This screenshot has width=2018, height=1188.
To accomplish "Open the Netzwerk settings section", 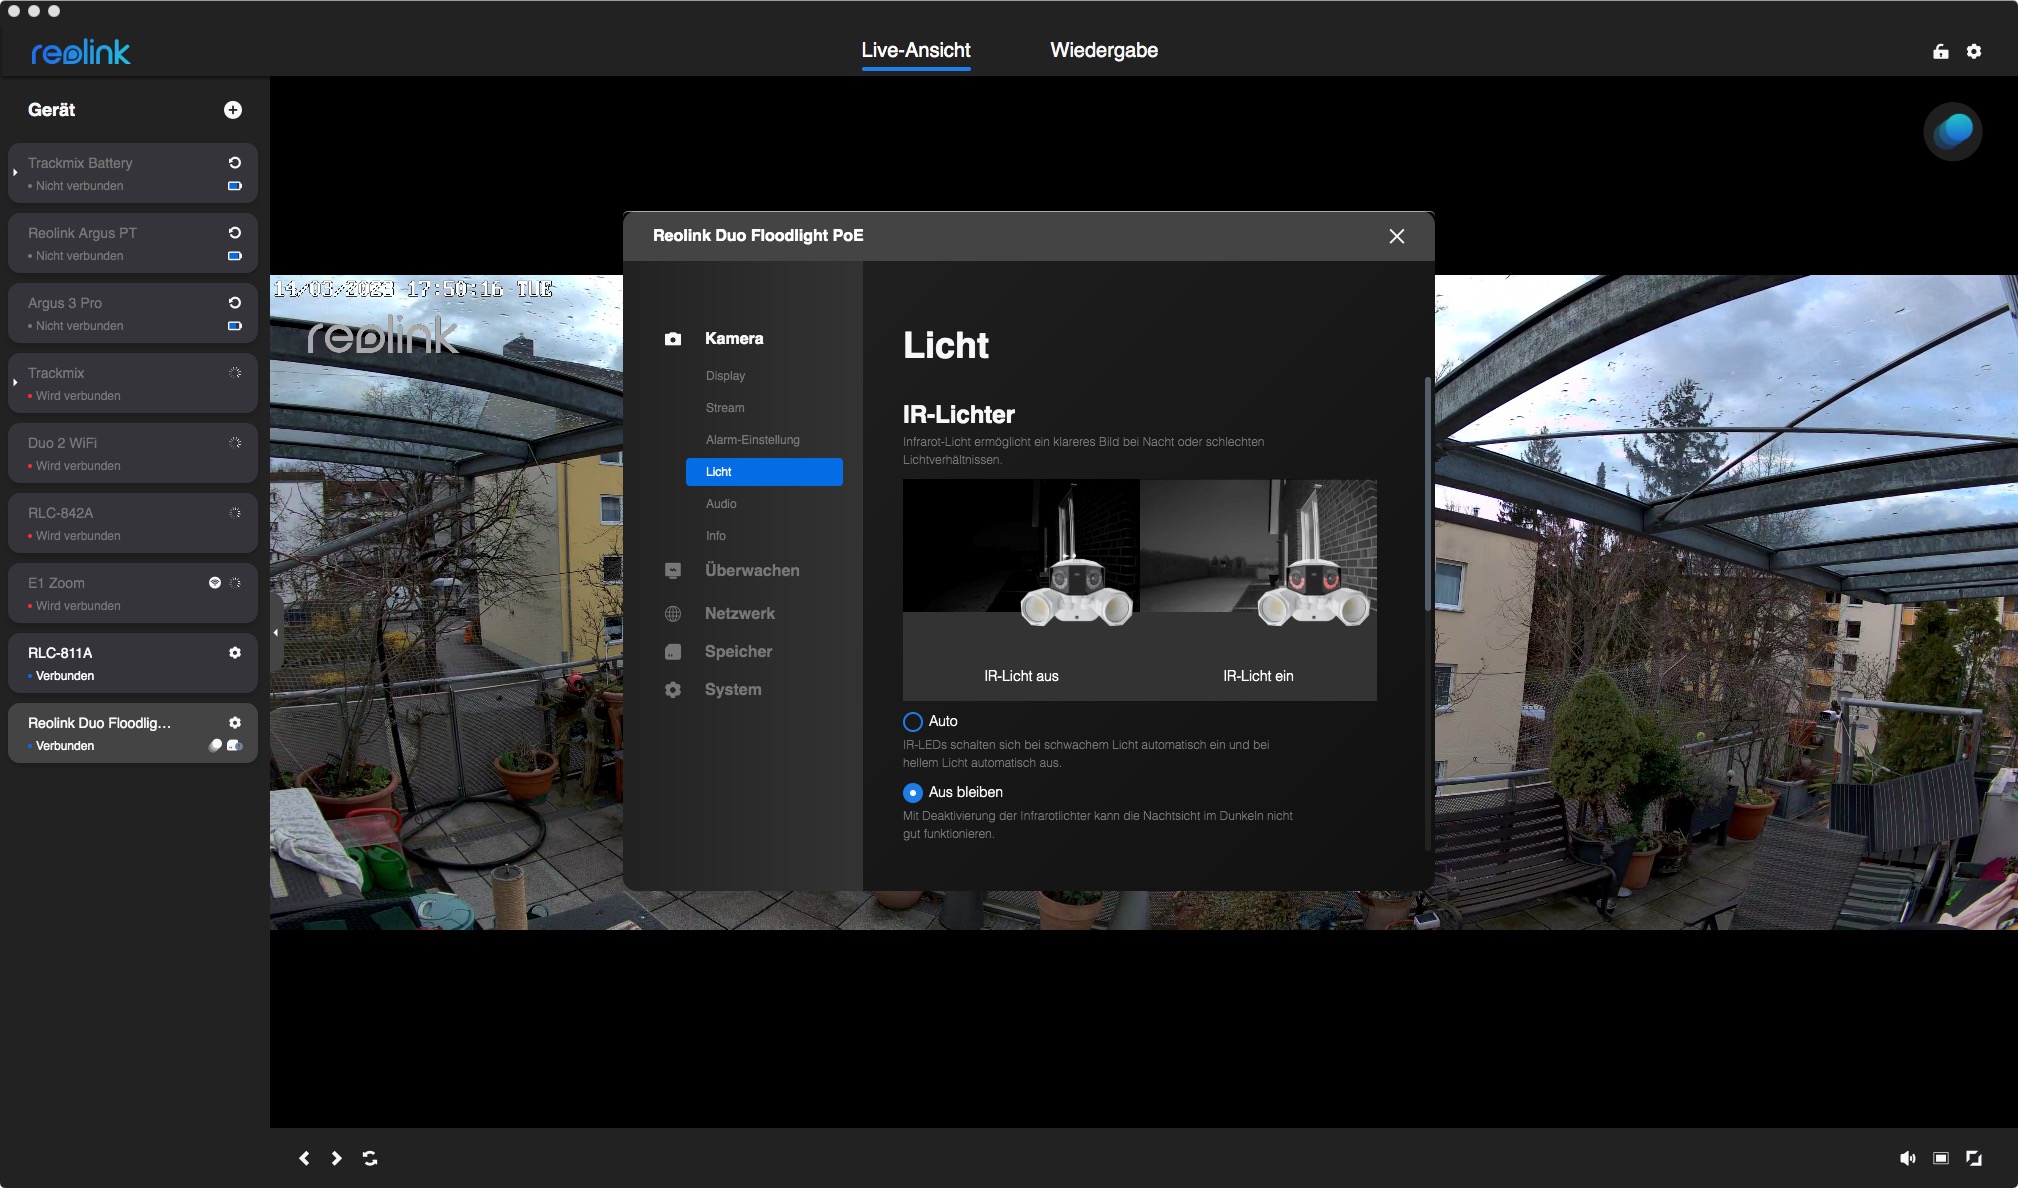I will 739,614.
